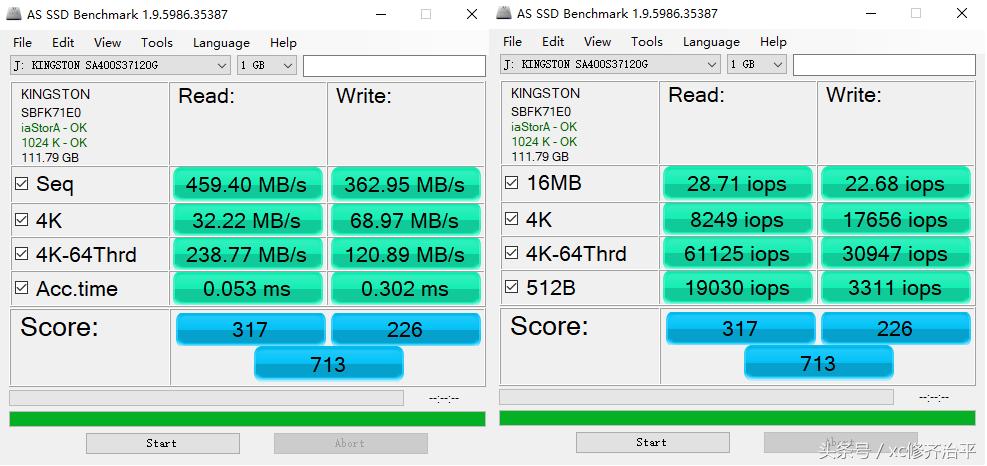
Task: Close the left AS SSD Benchmark window
Action: pyautogui.click(x=471, y=14)
